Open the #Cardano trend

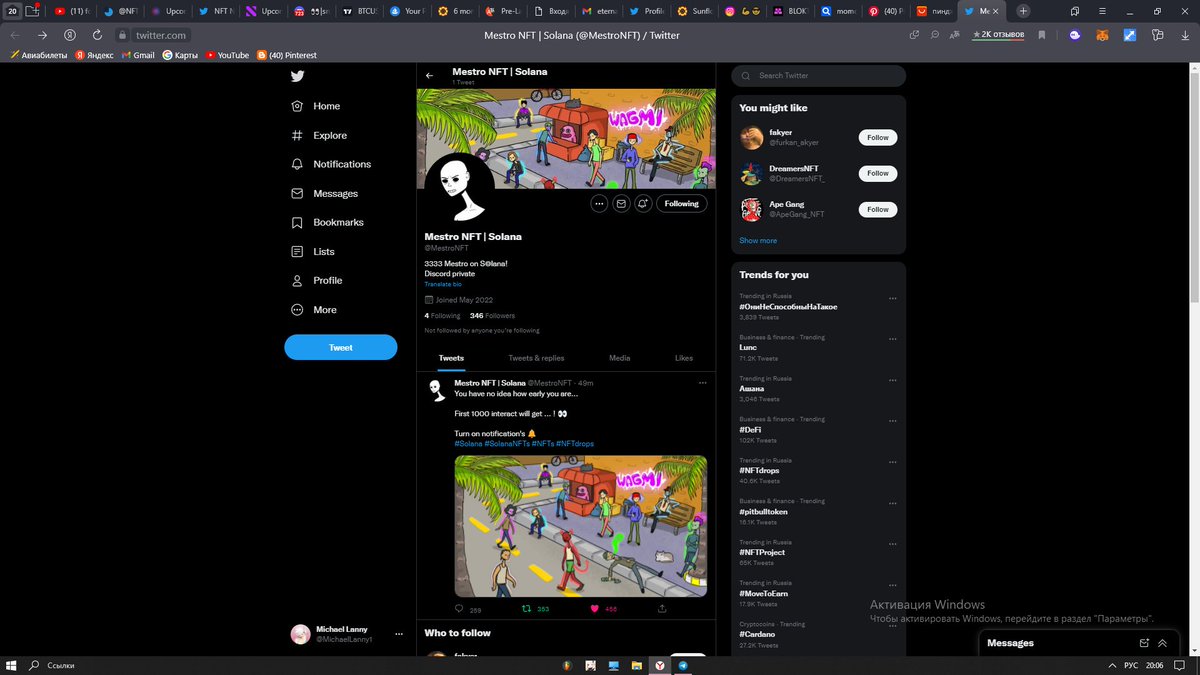point(758,635)
